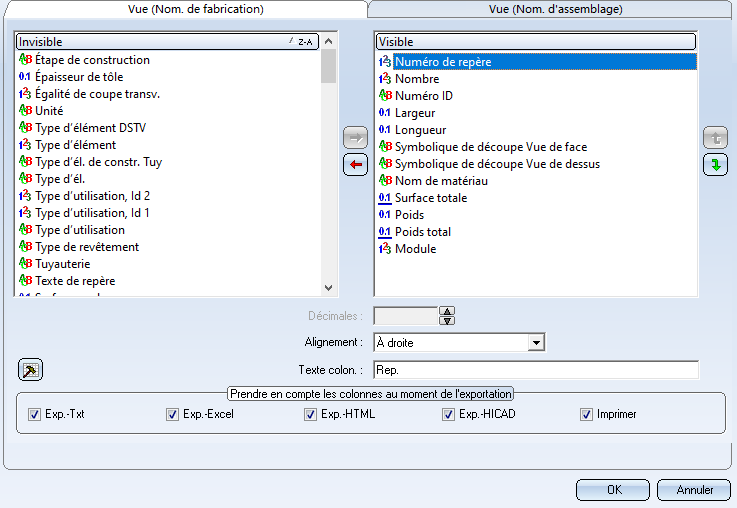Viewport: 737px width, 508px height.
Task: Toggle the Imprimer checkbox
Action: tap(586, 414)
